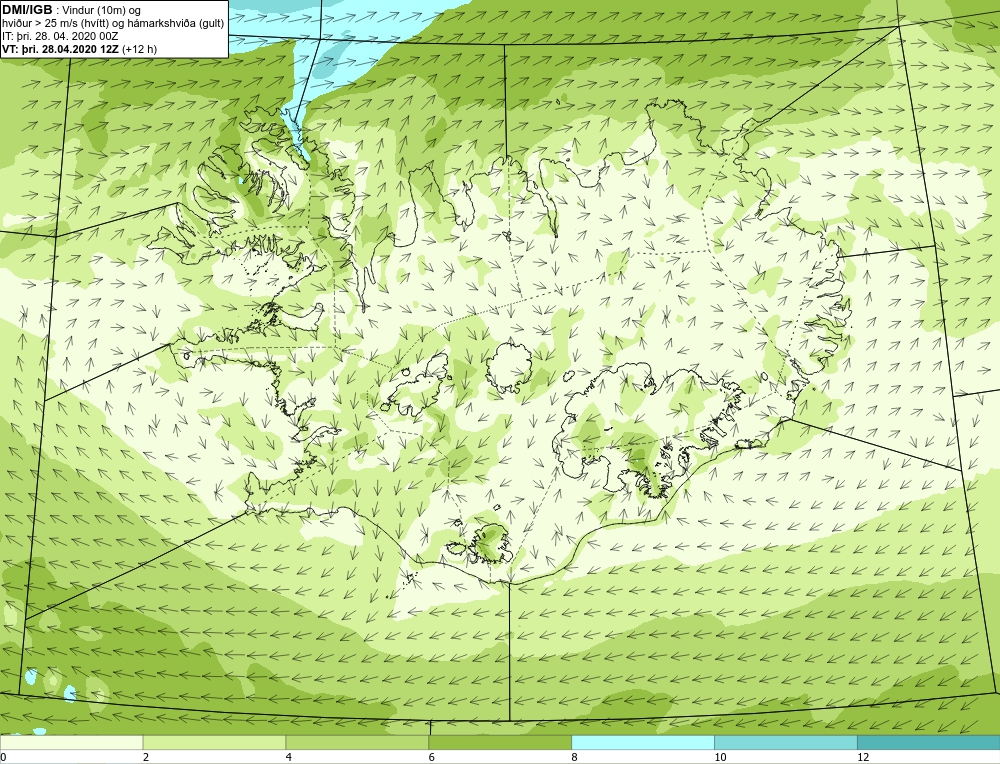Click the 10–12 m/s teal legend swatch
Viewport: 1000px width, 764px height.
tap(786, 742)
